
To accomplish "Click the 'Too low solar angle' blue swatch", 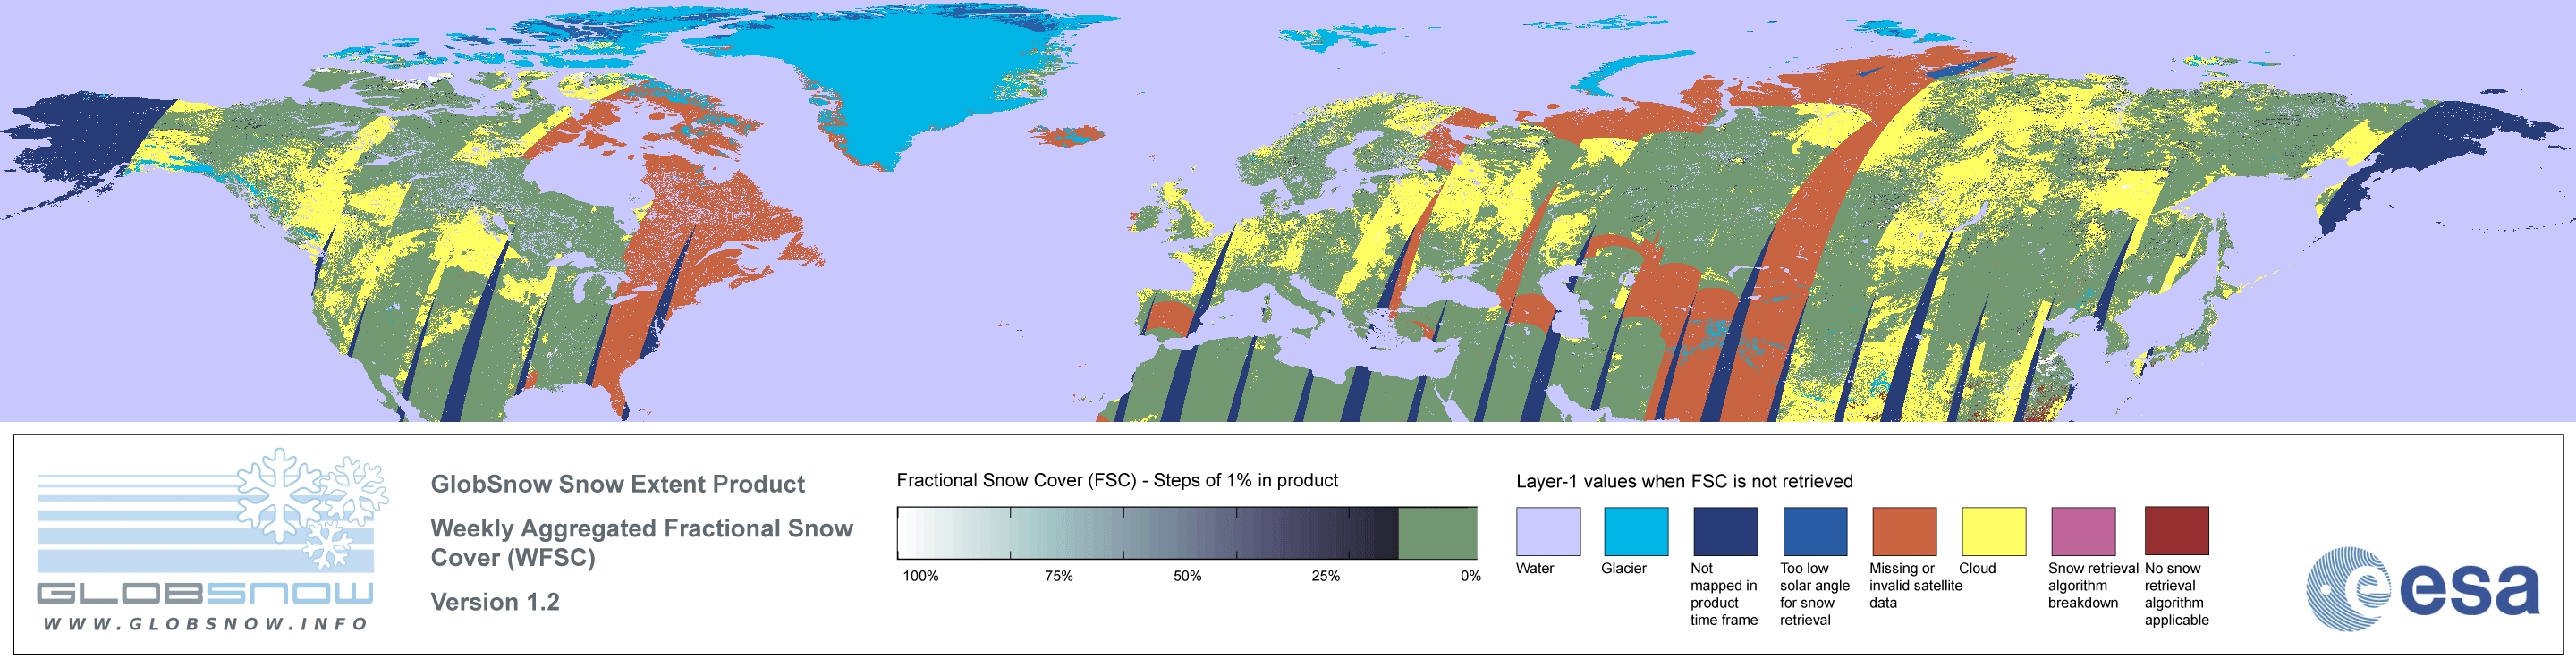I will pos(1815,531).
